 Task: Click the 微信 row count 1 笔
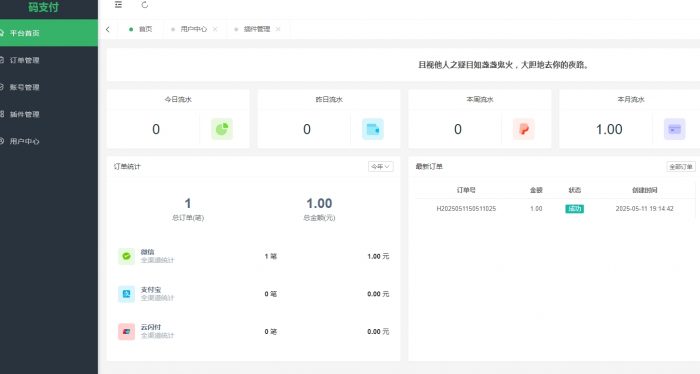pyautogui.click(x=271, y=256)
